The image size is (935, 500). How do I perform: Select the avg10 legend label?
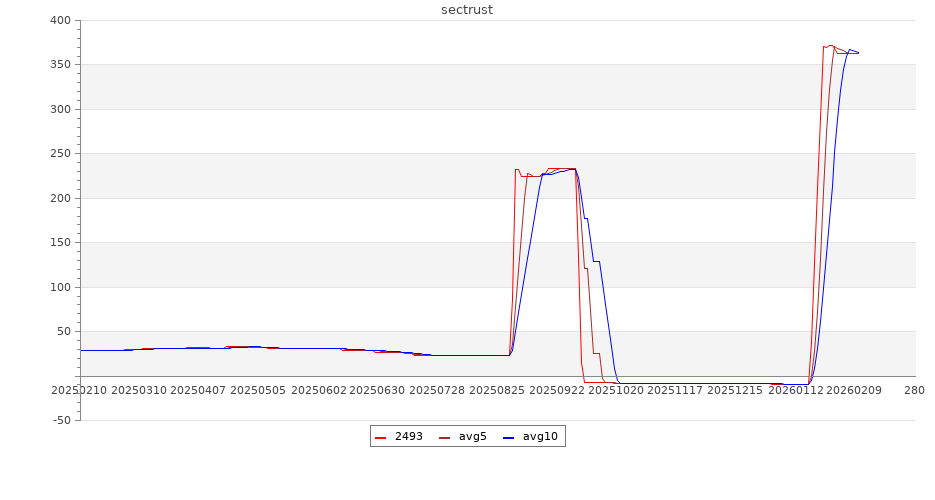pyautogui.click(x=540, y=436)
